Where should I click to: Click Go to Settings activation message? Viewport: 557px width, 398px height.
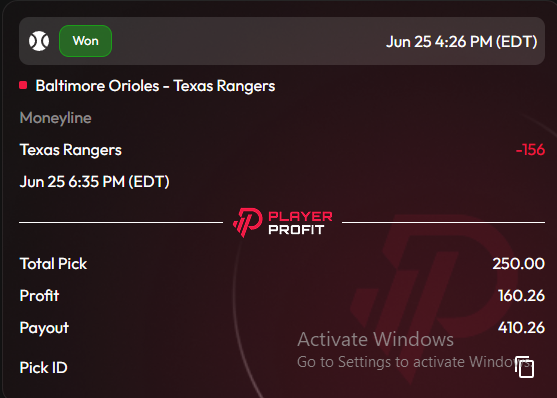coord(414,362)
